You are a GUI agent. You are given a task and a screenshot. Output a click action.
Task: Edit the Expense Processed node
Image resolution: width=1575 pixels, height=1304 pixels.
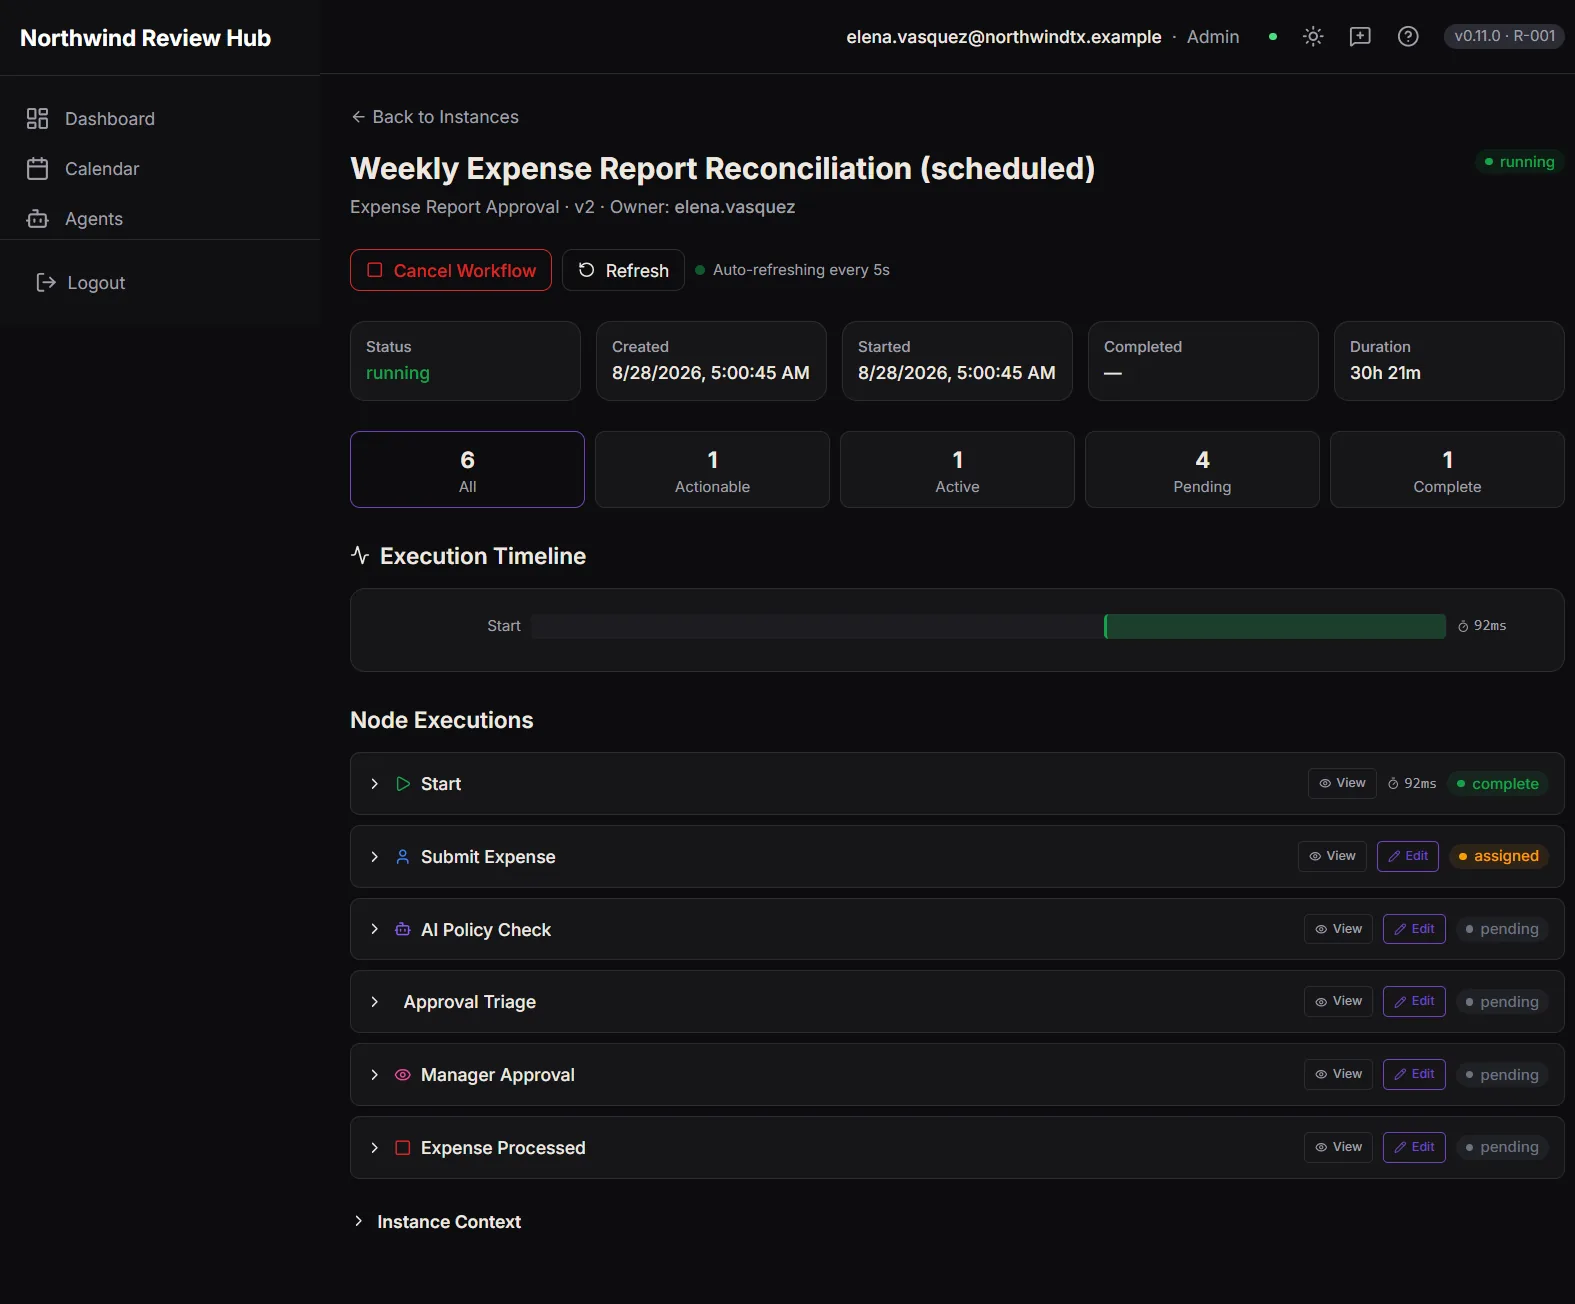tap(1414, 1147)
